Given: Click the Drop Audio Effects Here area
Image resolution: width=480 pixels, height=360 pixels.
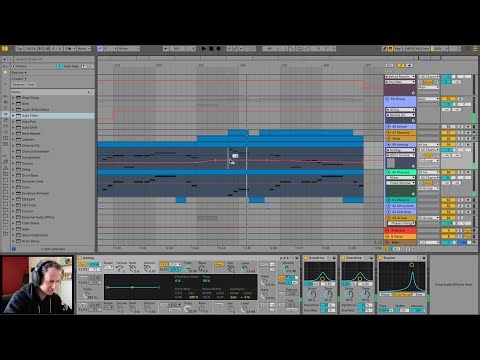Looking at the screenshot, I should [454, 285].
